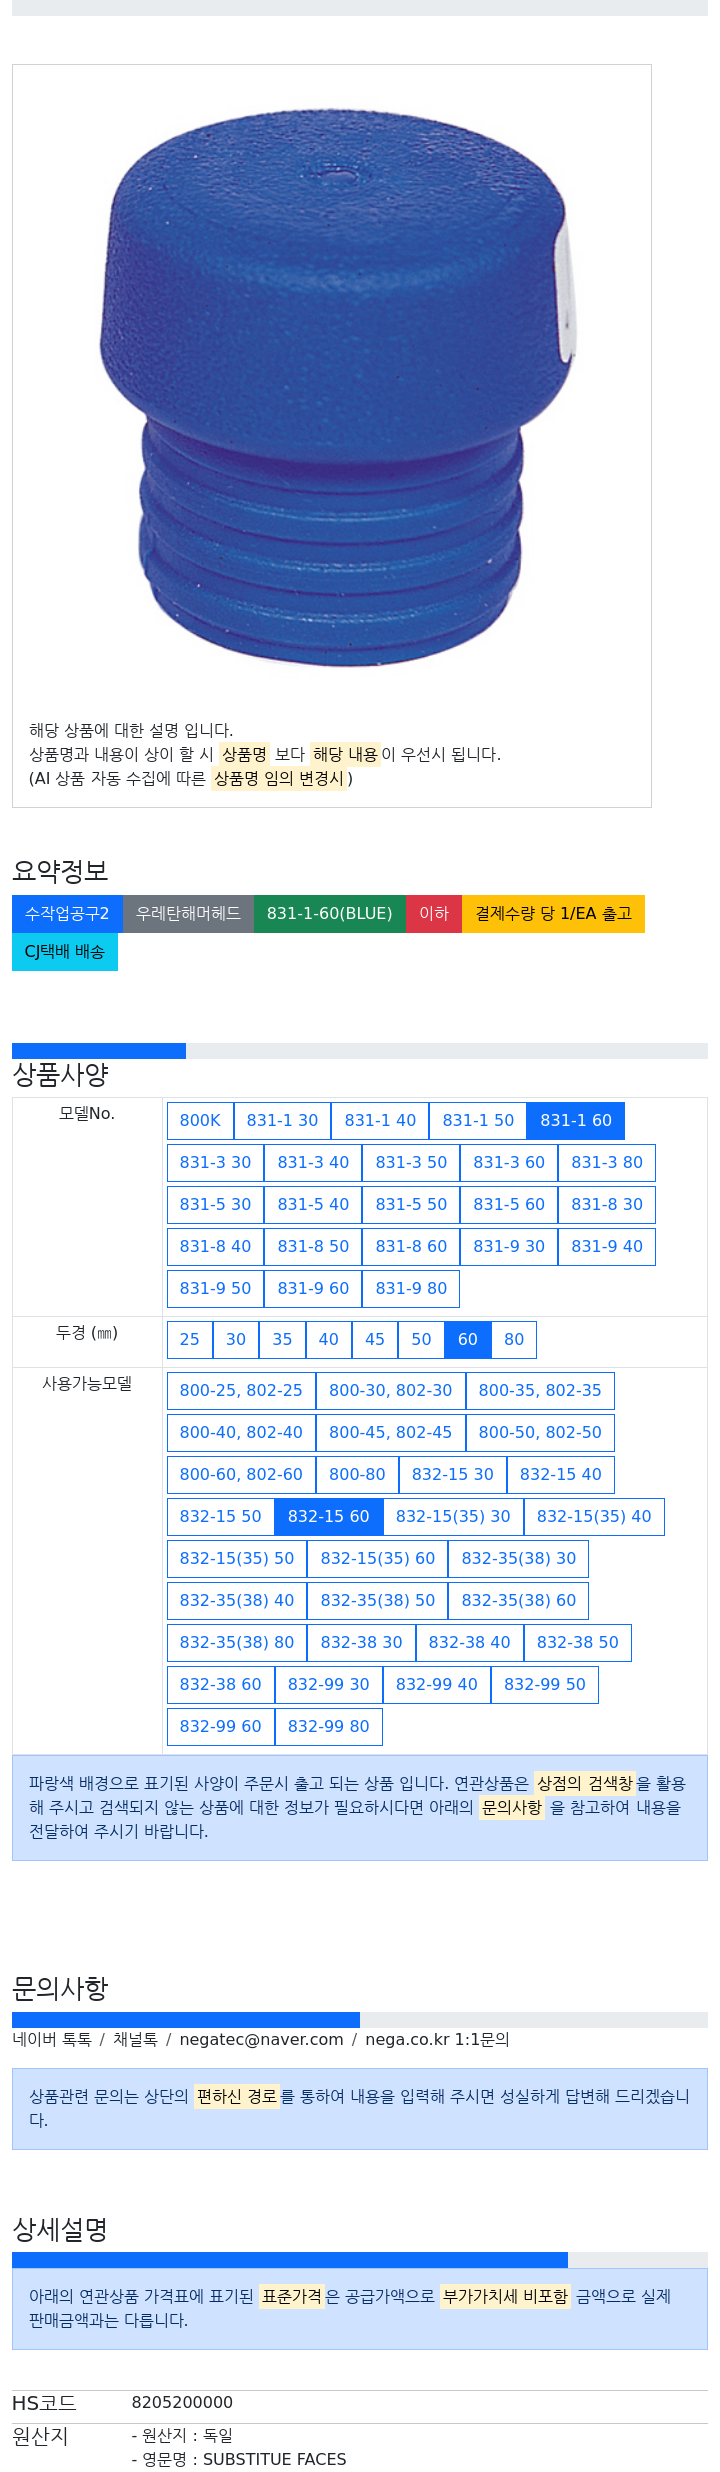Screen dimensions: 720x2472
Task: Choose compatible model 832-99 80
Action: [x=328, y=1727]
